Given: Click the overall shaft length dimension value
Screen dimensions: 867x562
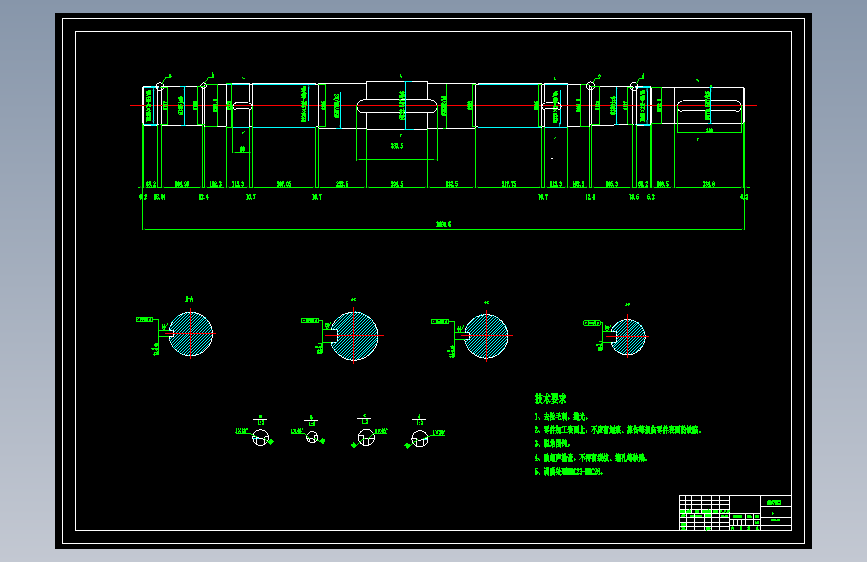Looking at the screenshot, I should (x=443, y=224).
